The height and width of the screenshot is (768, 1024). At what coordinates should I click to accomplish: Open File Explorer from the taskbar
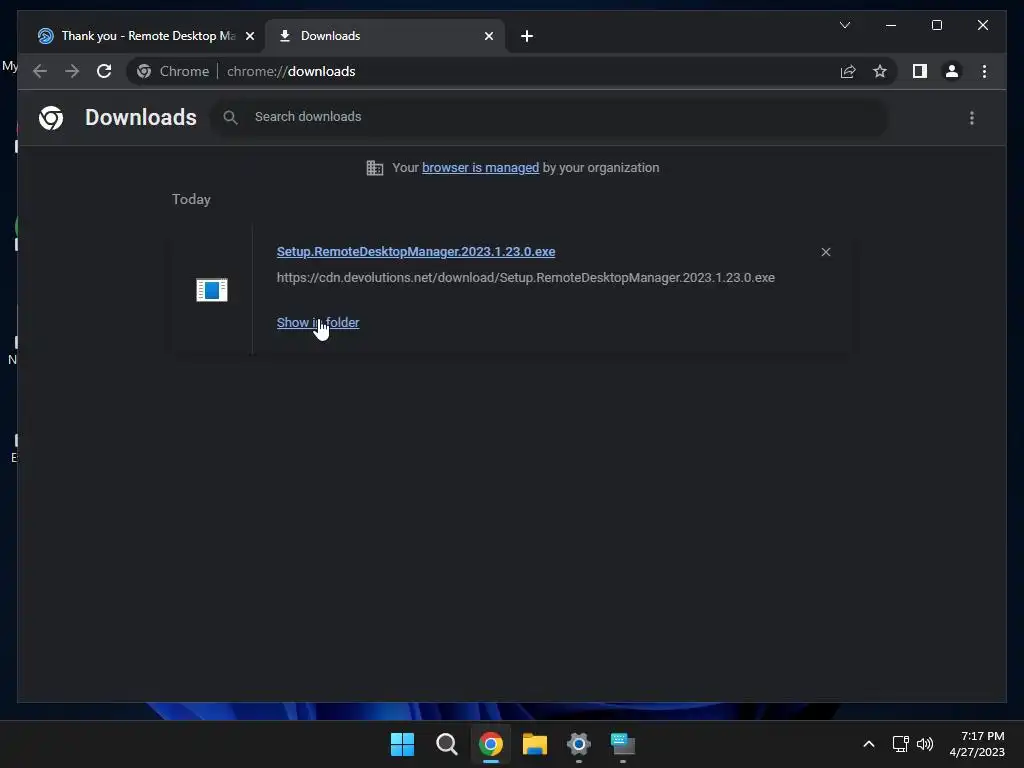click(535, 744)
